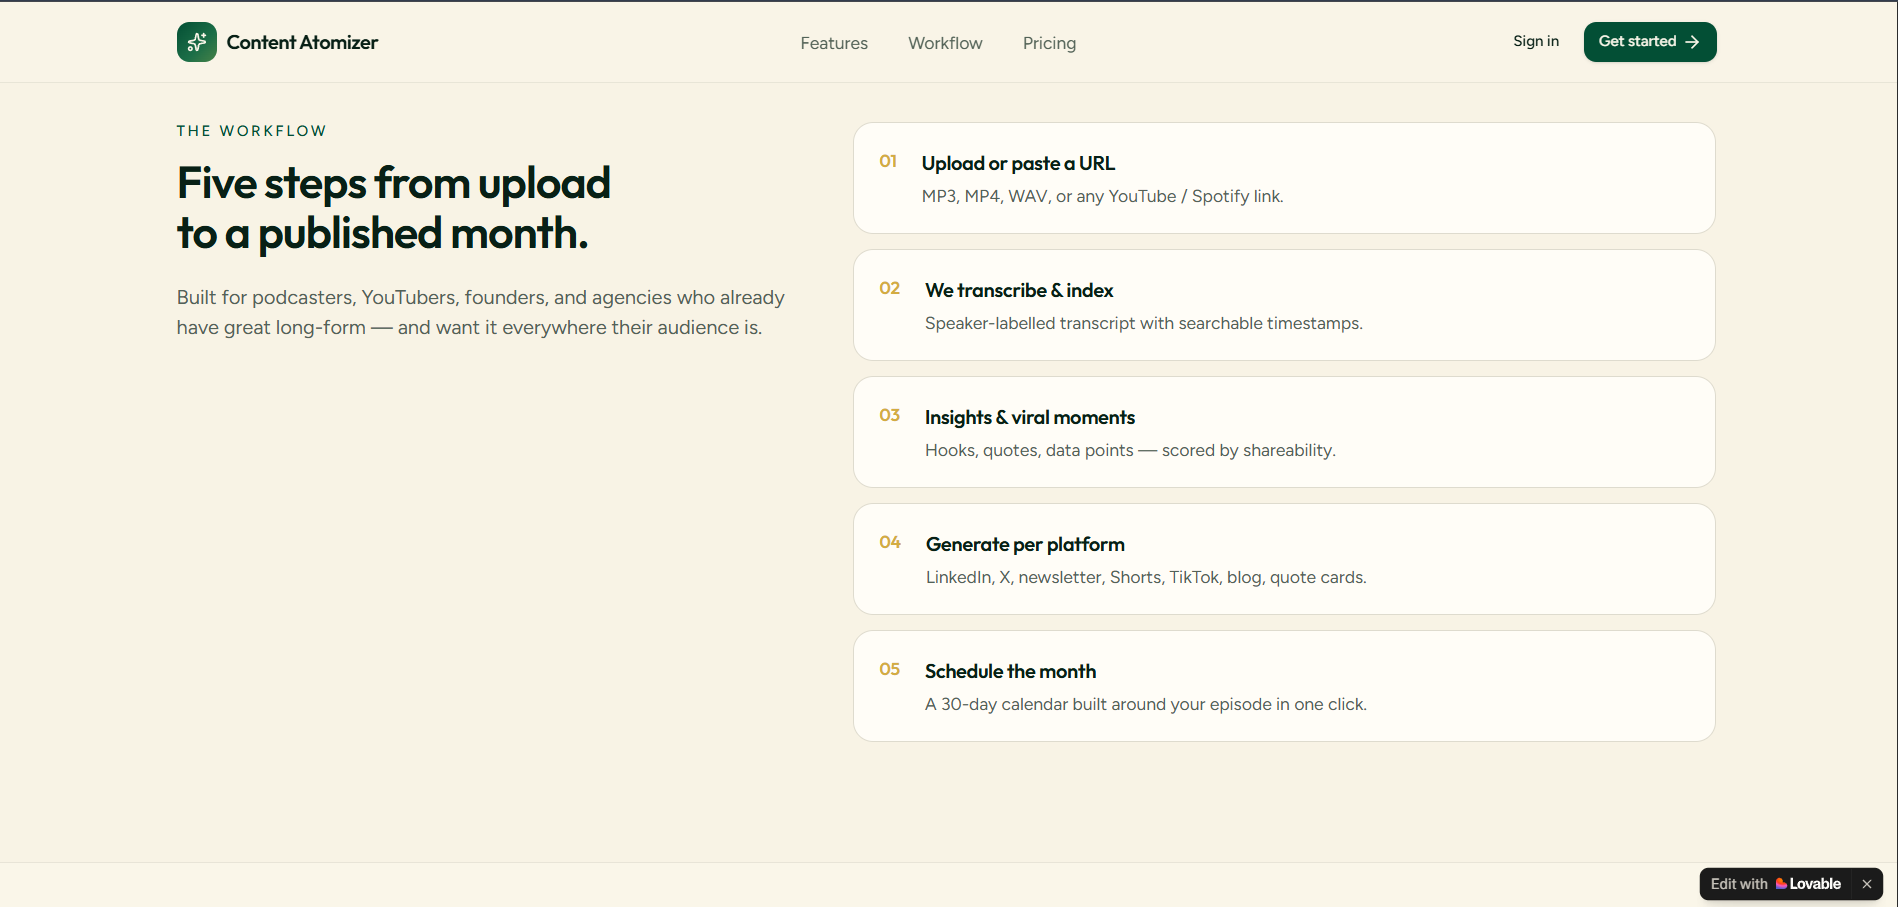Click the step number 03
The height and width of the screenshot is (907, 1898).
tap(890, 415)
